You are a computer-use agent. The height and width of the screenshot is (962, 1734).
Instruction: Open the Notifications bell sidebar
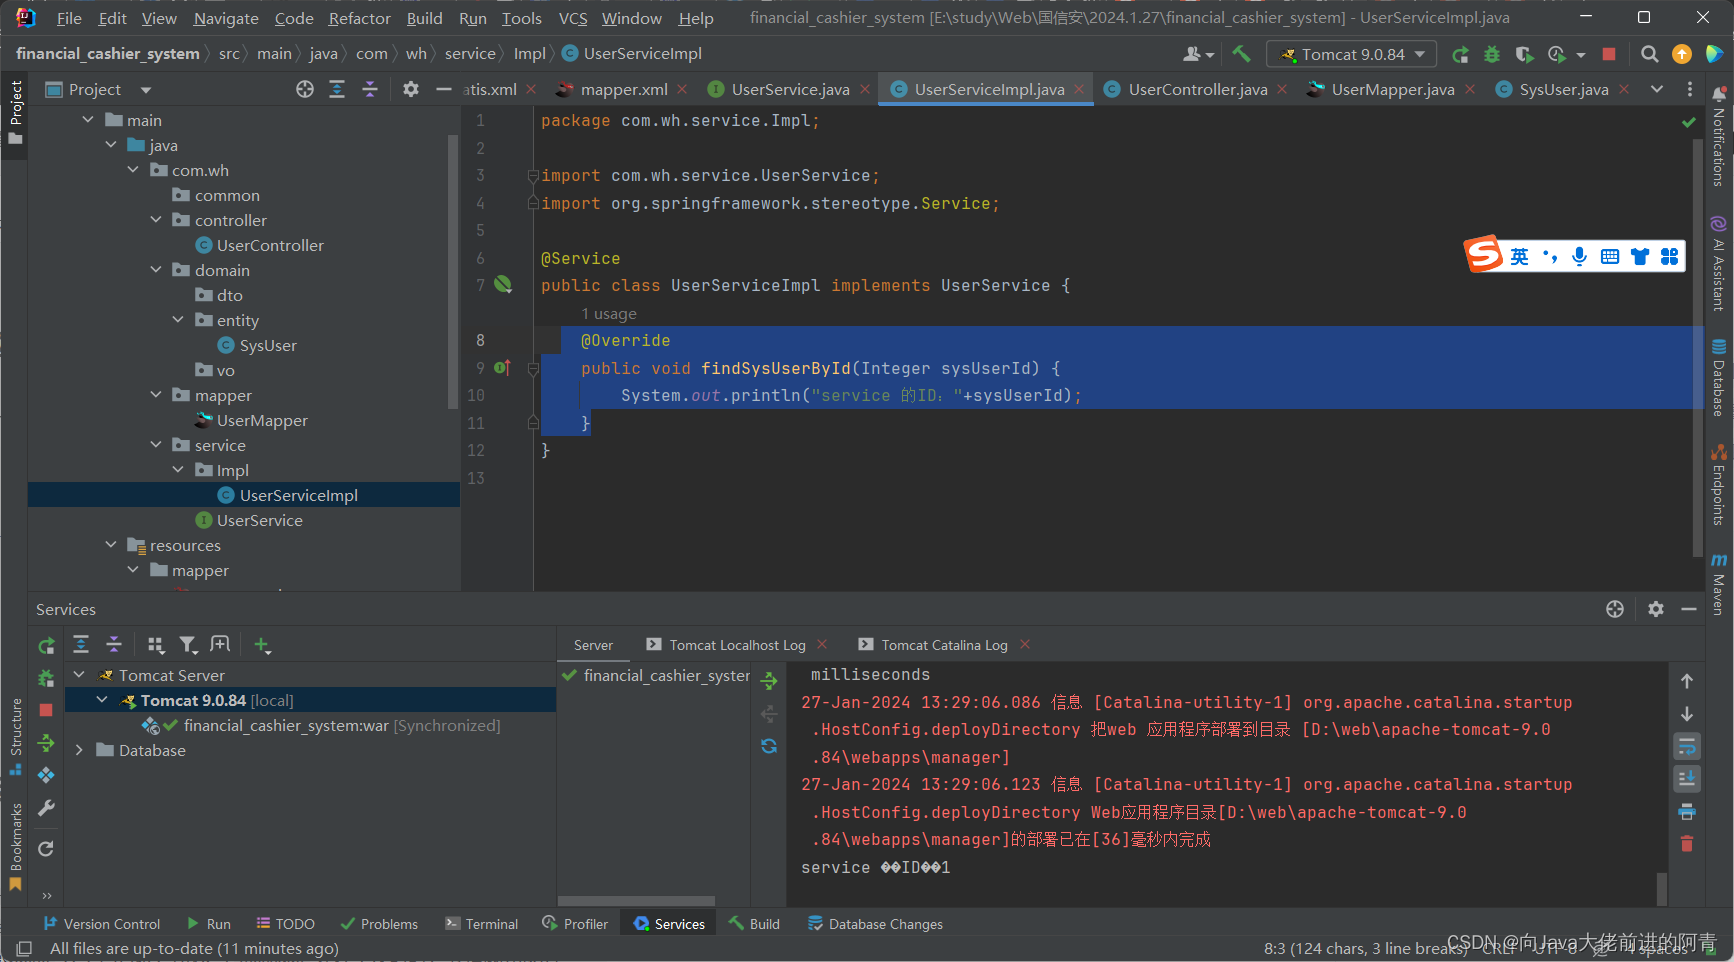point(1719,136)
